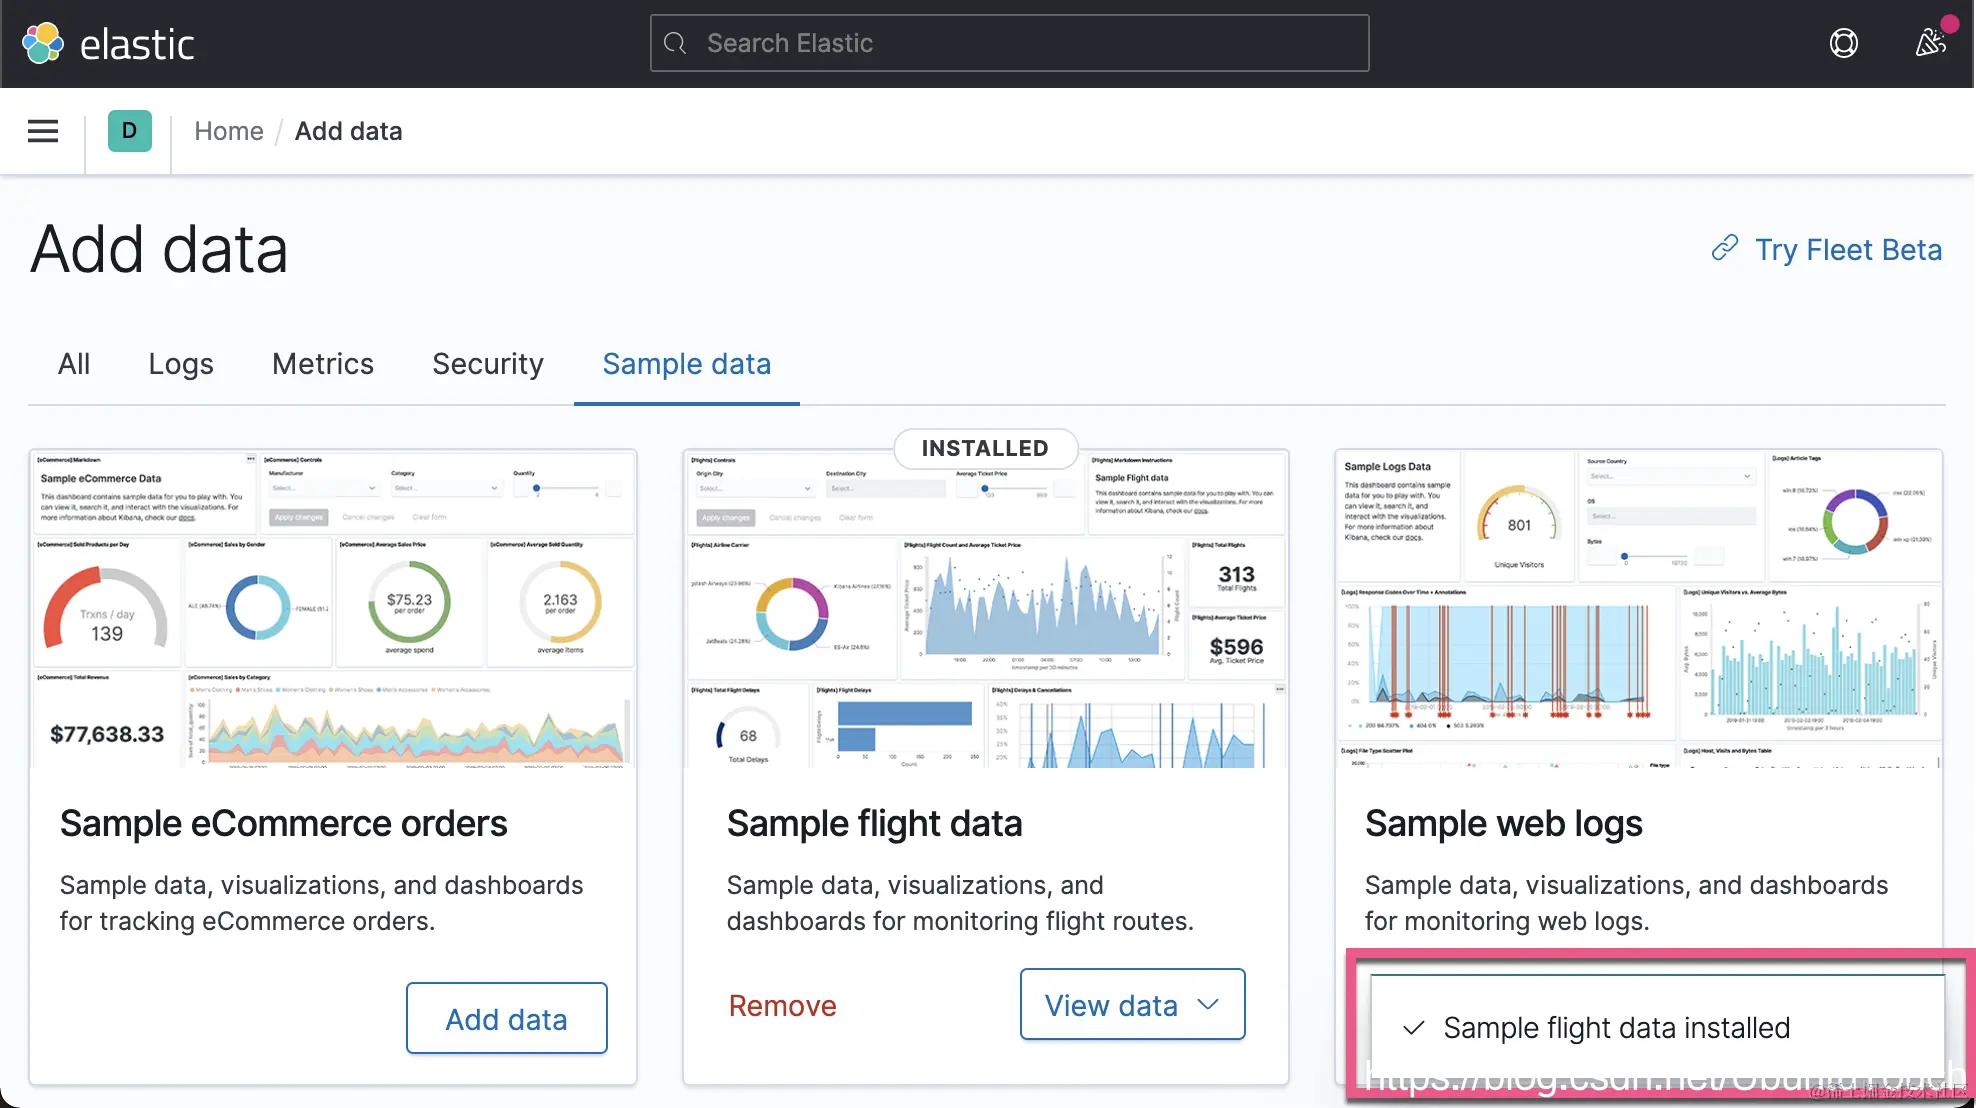The image size is (1976, 1108).
Task: Focus the Search Elastic field
Action: (1010, 43)
